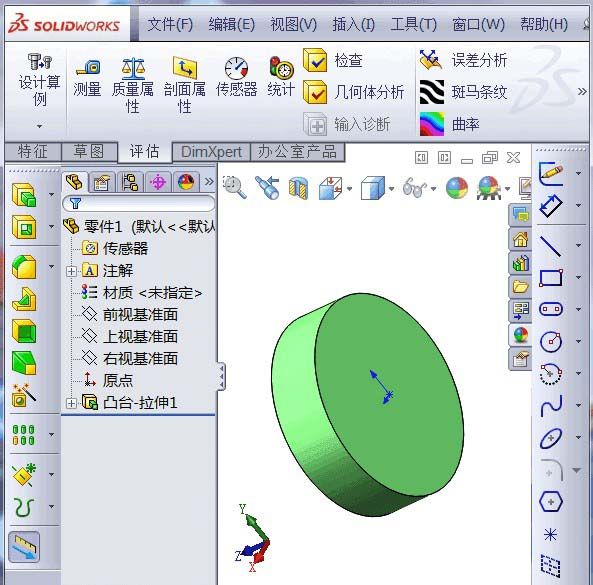Viewport: 593px width, 585px height.
Task: Select the Spline sketch tool
Action: pyautogui.click(x=551, y=405)
